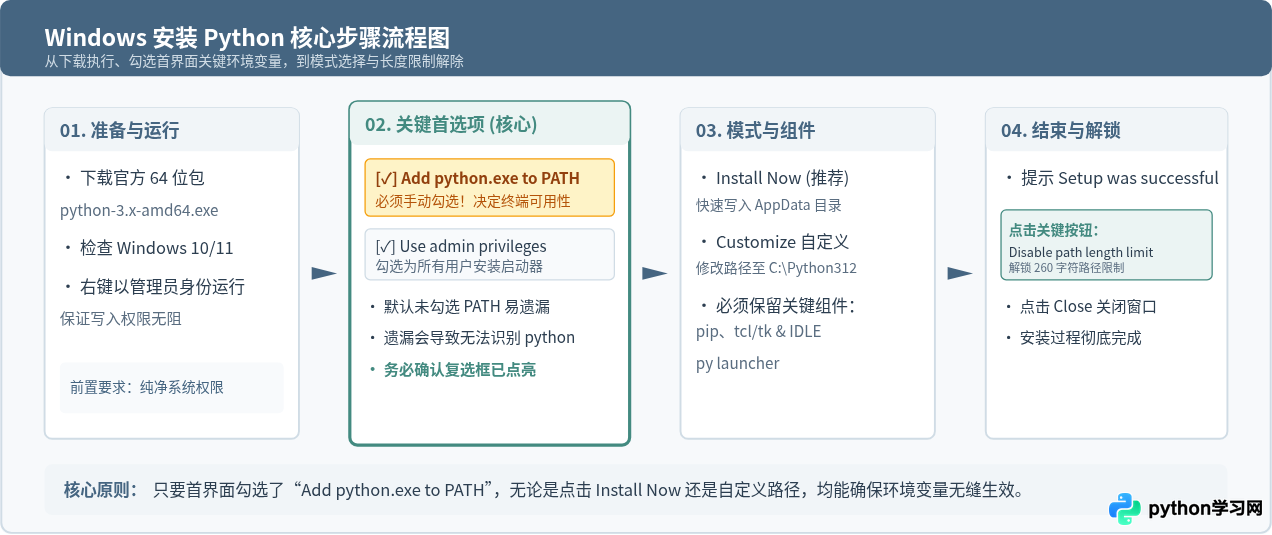
Task: Click the bullet "检查 Windows 10/11"
Action: (148, 248)
